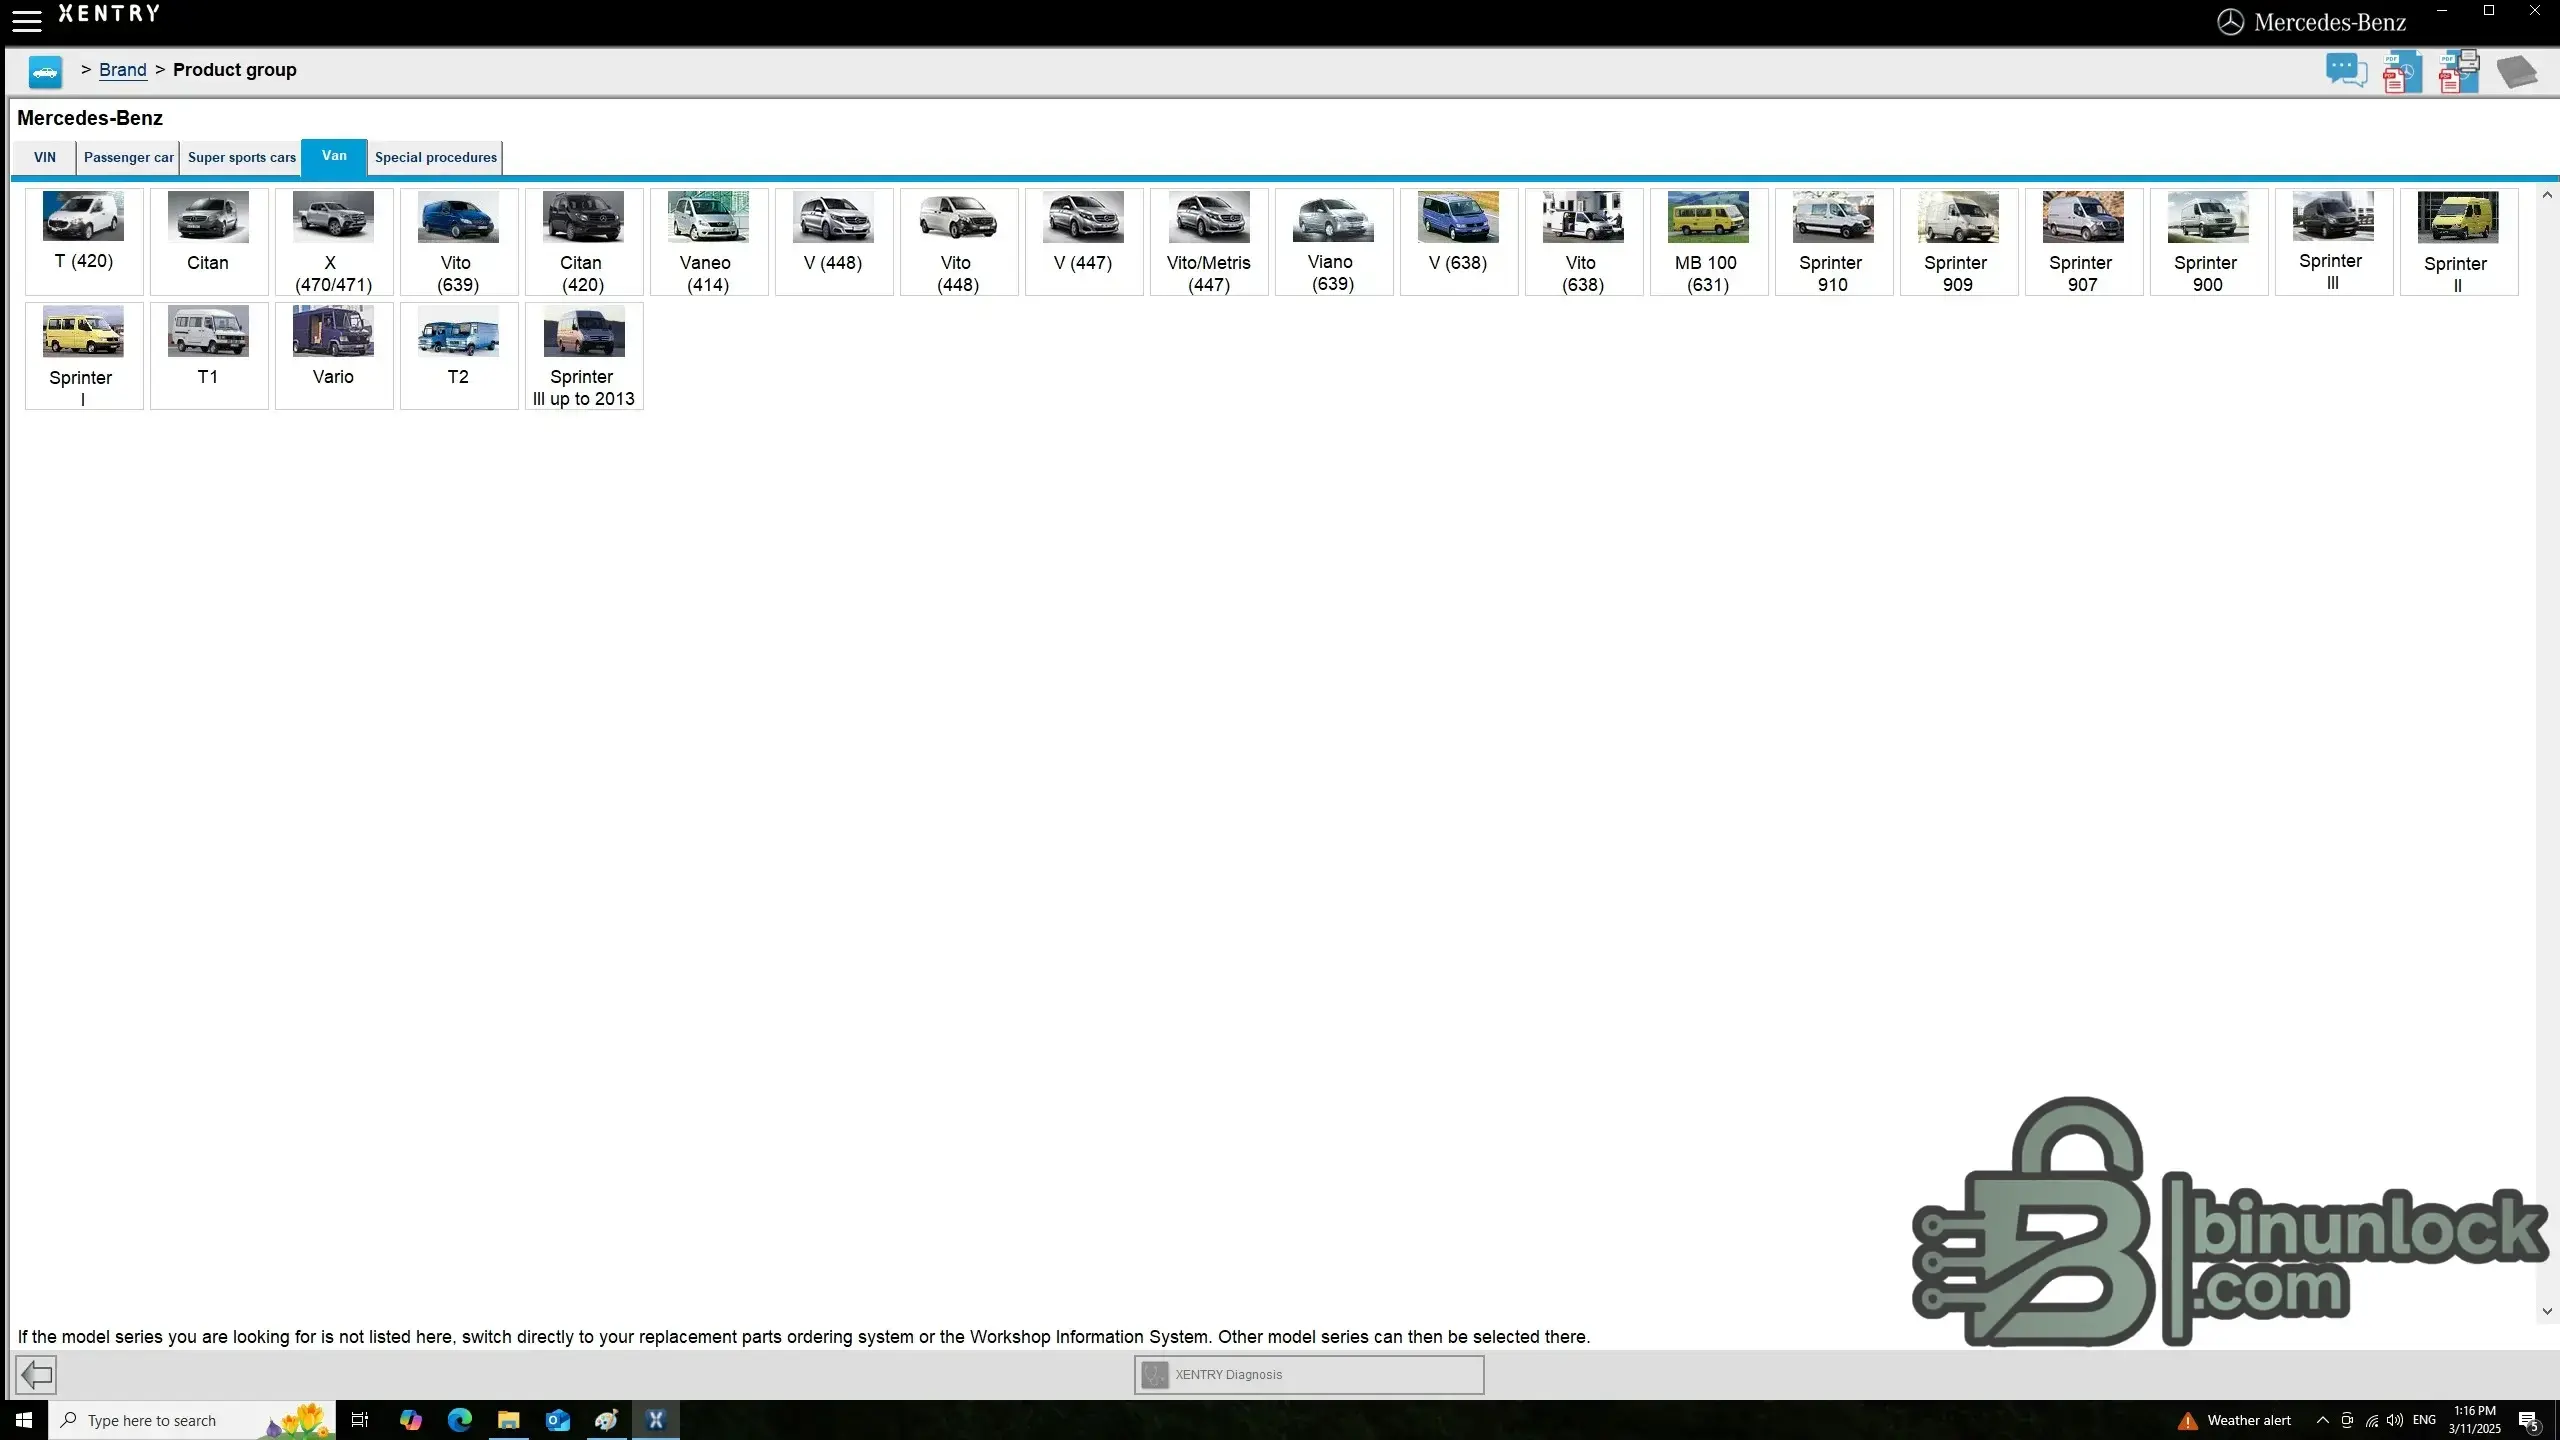
Task: Choose the Vario model
Action: tap(334, 356)
